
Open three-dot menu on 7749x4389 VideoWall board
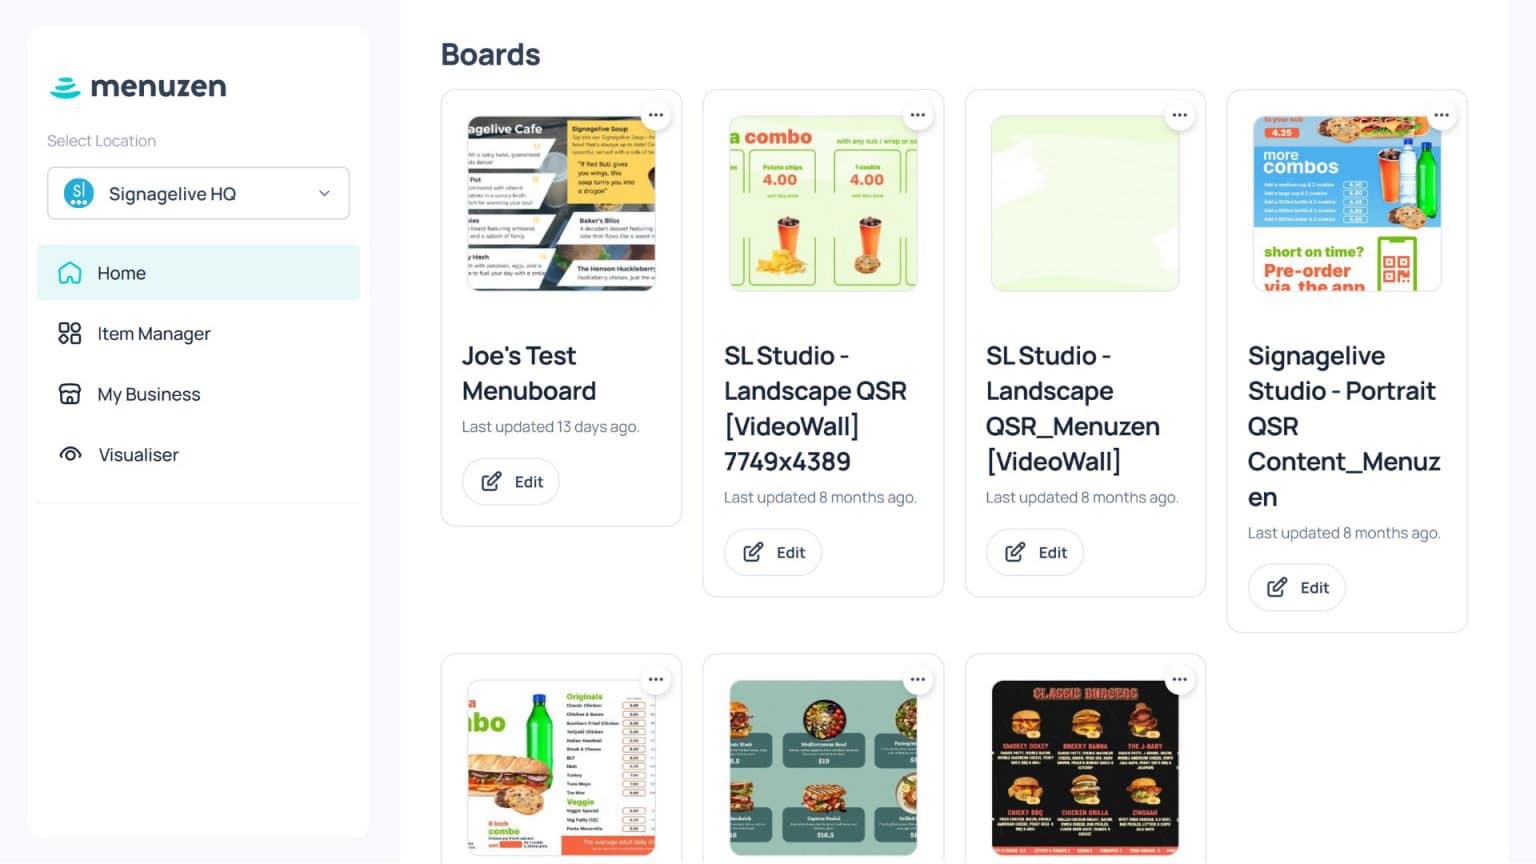918,115
